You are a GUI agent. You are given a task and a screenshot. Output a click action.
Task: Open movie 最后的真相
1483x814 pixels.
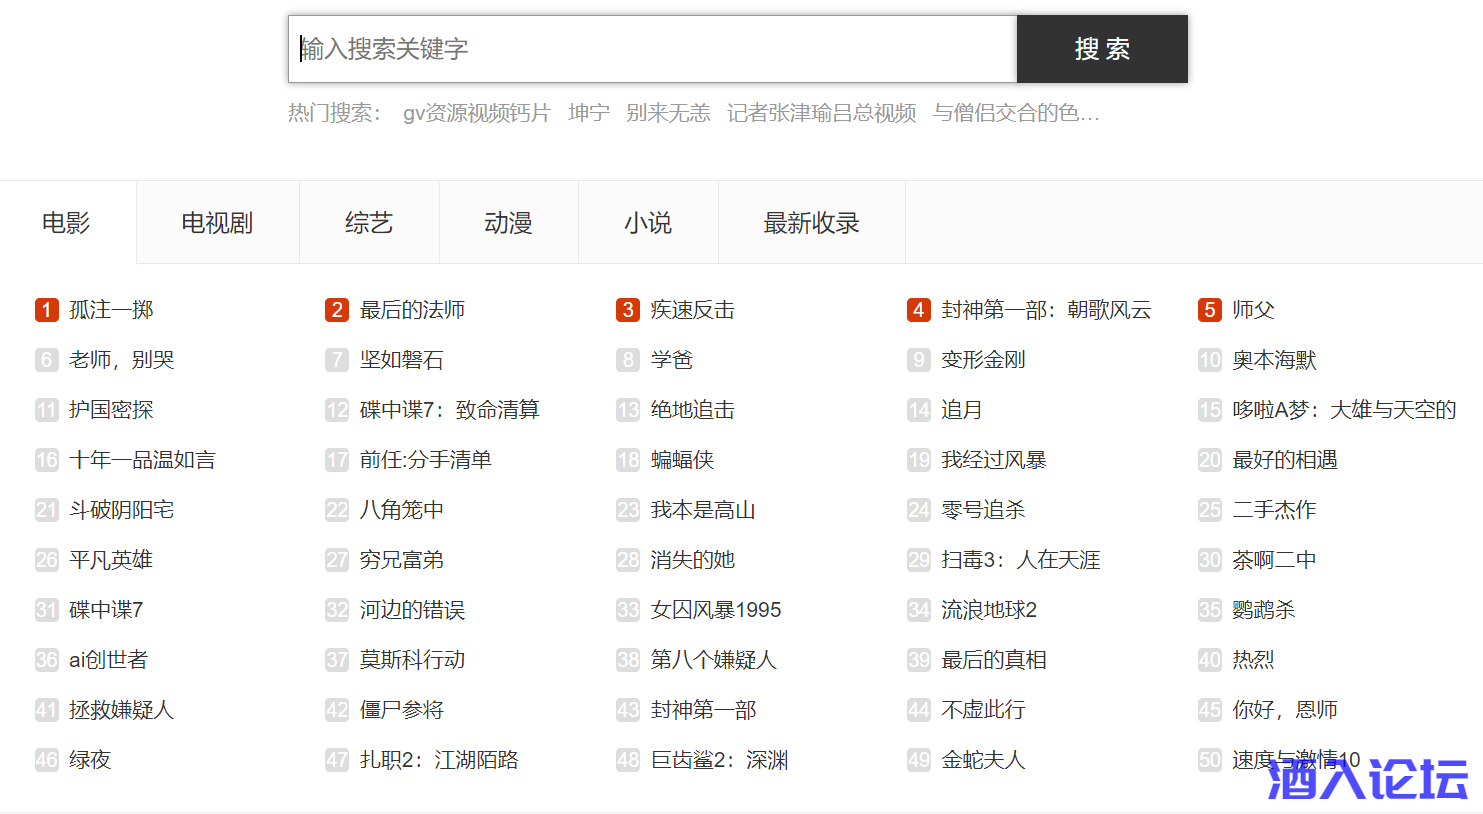tap(994, 660)
